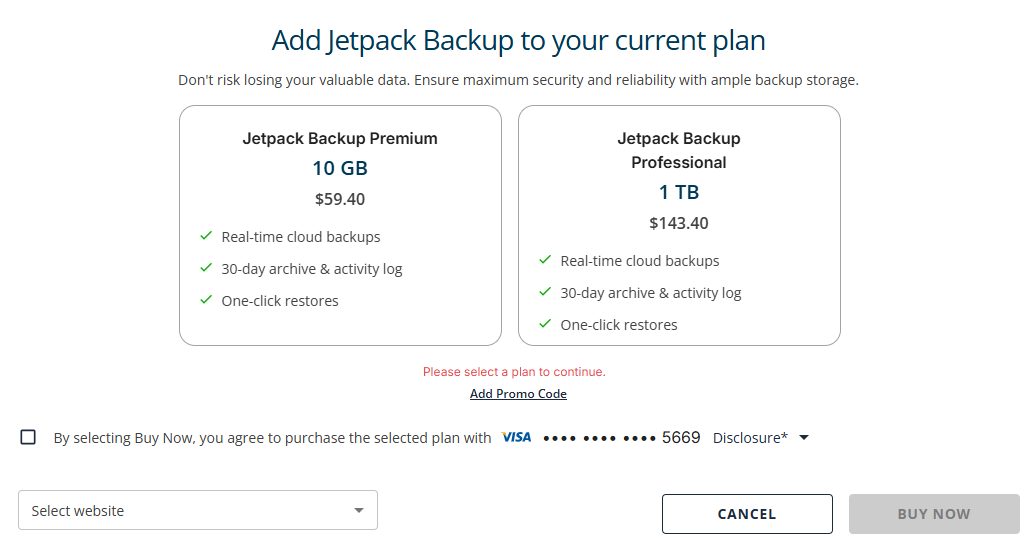Click checkmark beside Professional one-click restores
The image size is (1036, 546).
pyautogui.click(x=545, y=324)
